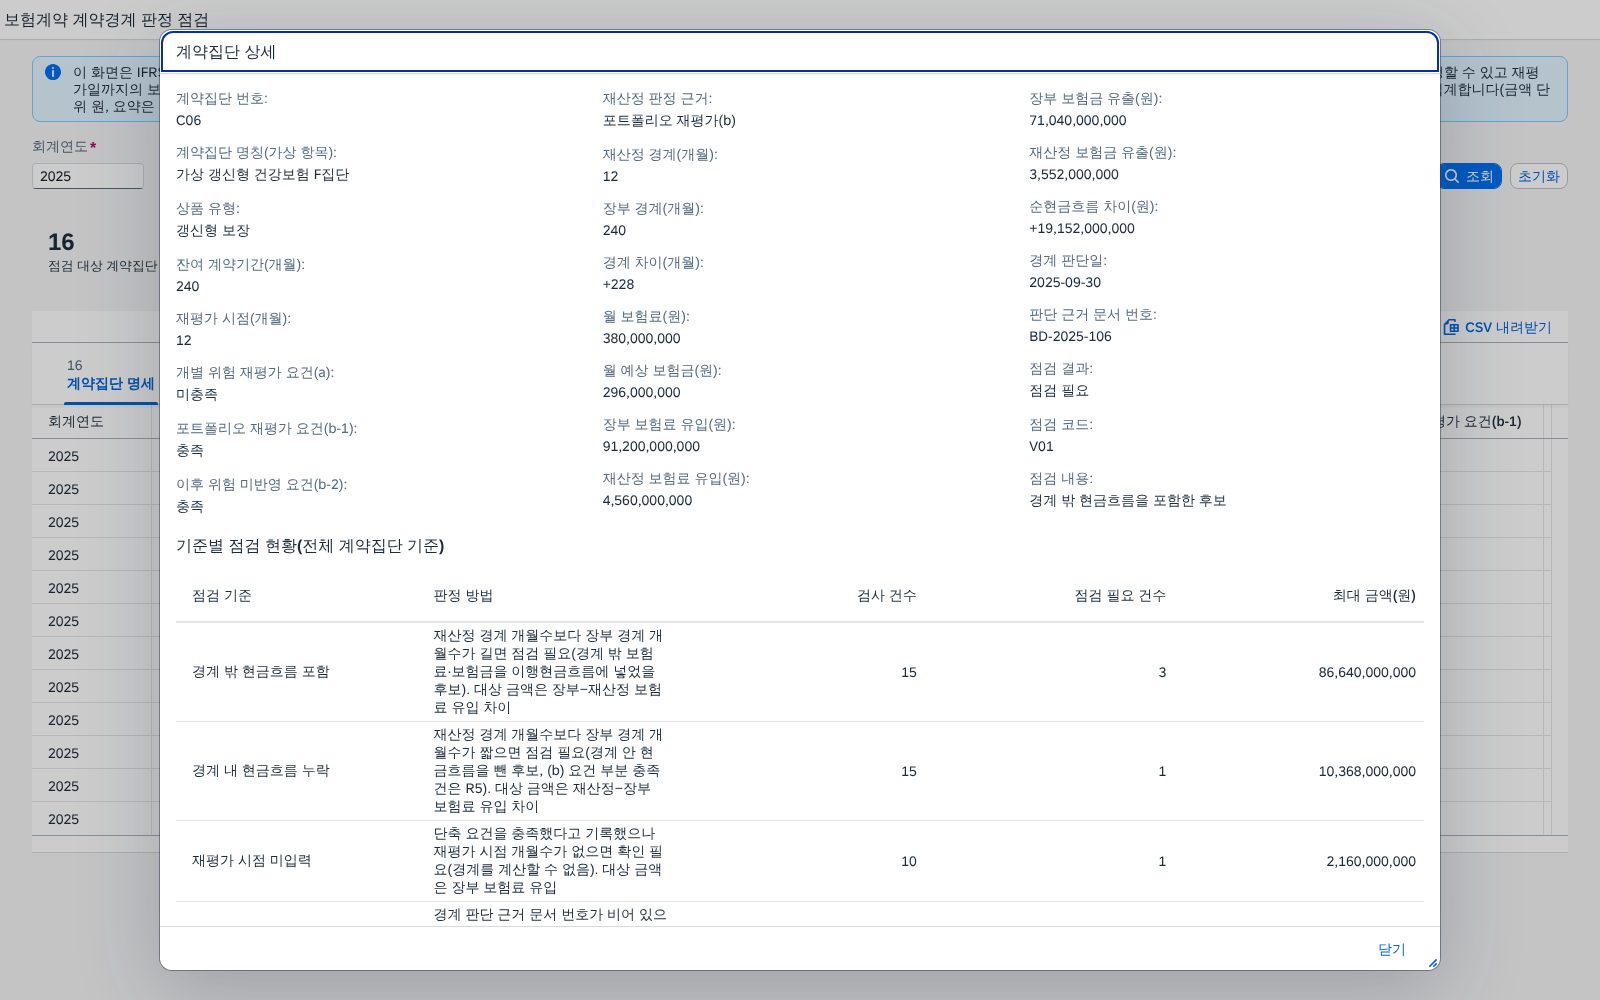1600x1000 pixels.
Task: Click the 조회 search button
Action: click(x=1470, y=176)
